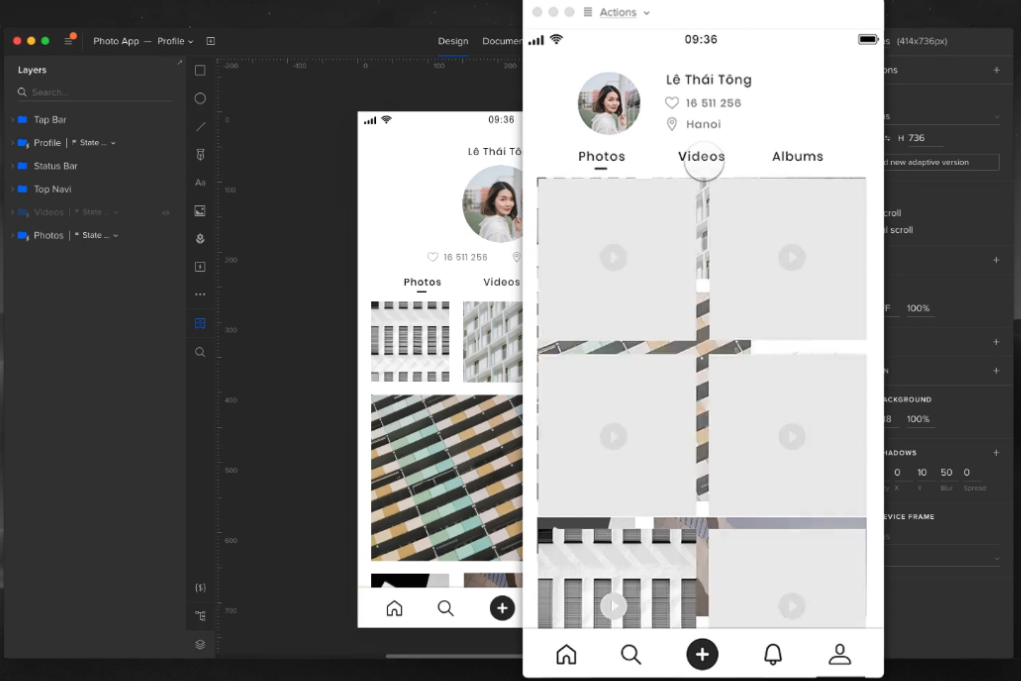Open the layers stack icon at bottom
The height and width of the screenshot is (681, 1021).
pos(200,645)
